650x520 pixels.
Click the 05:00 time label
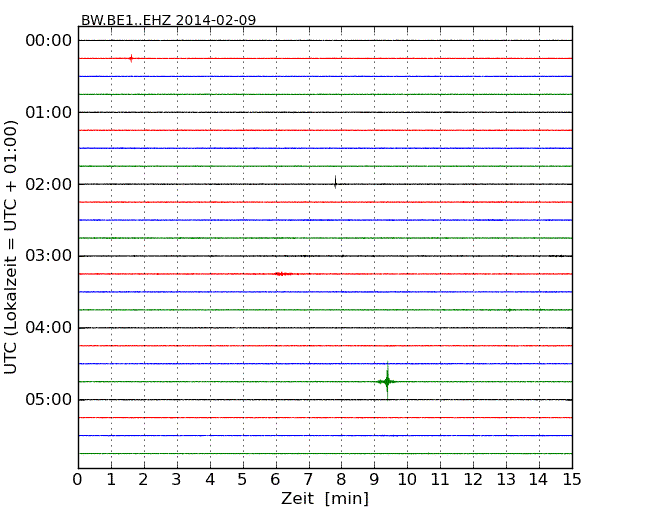click(49, 399)
